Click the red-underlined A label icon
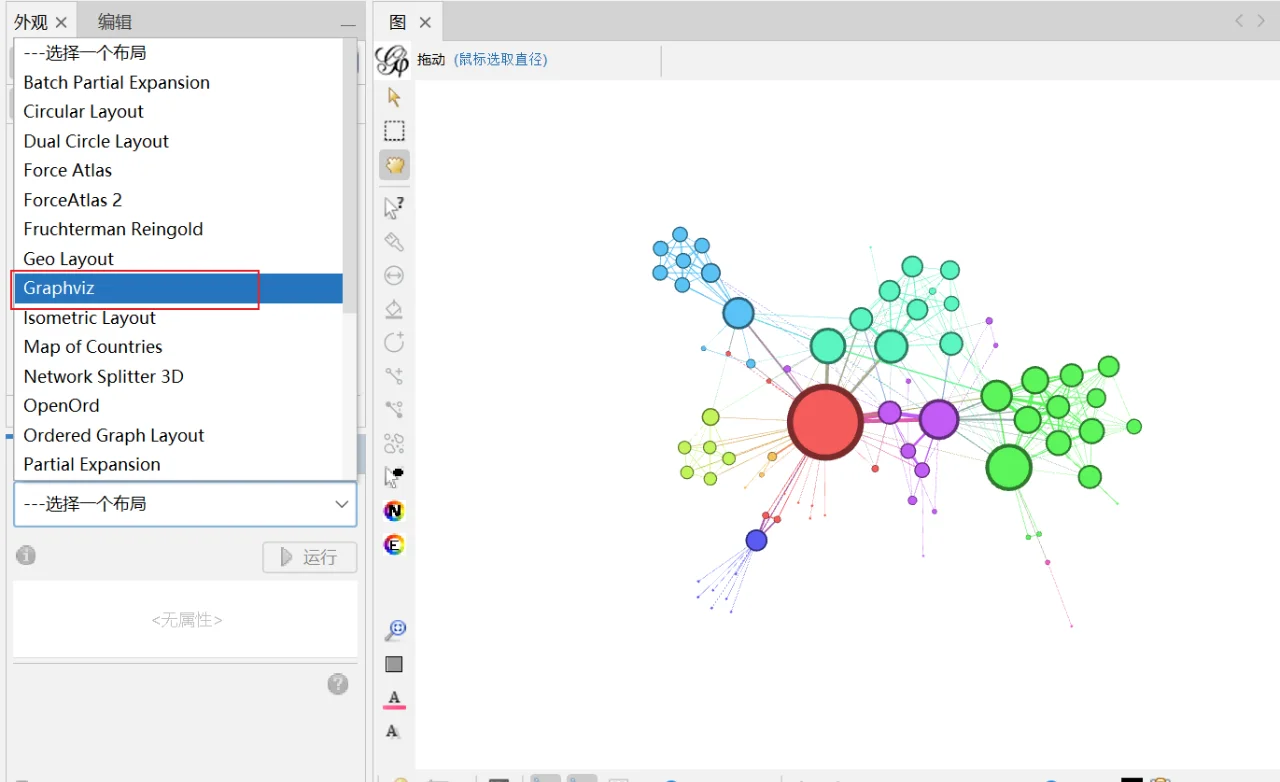The width and height of the screenshot is (1280, 782). [x=394, y=699]
